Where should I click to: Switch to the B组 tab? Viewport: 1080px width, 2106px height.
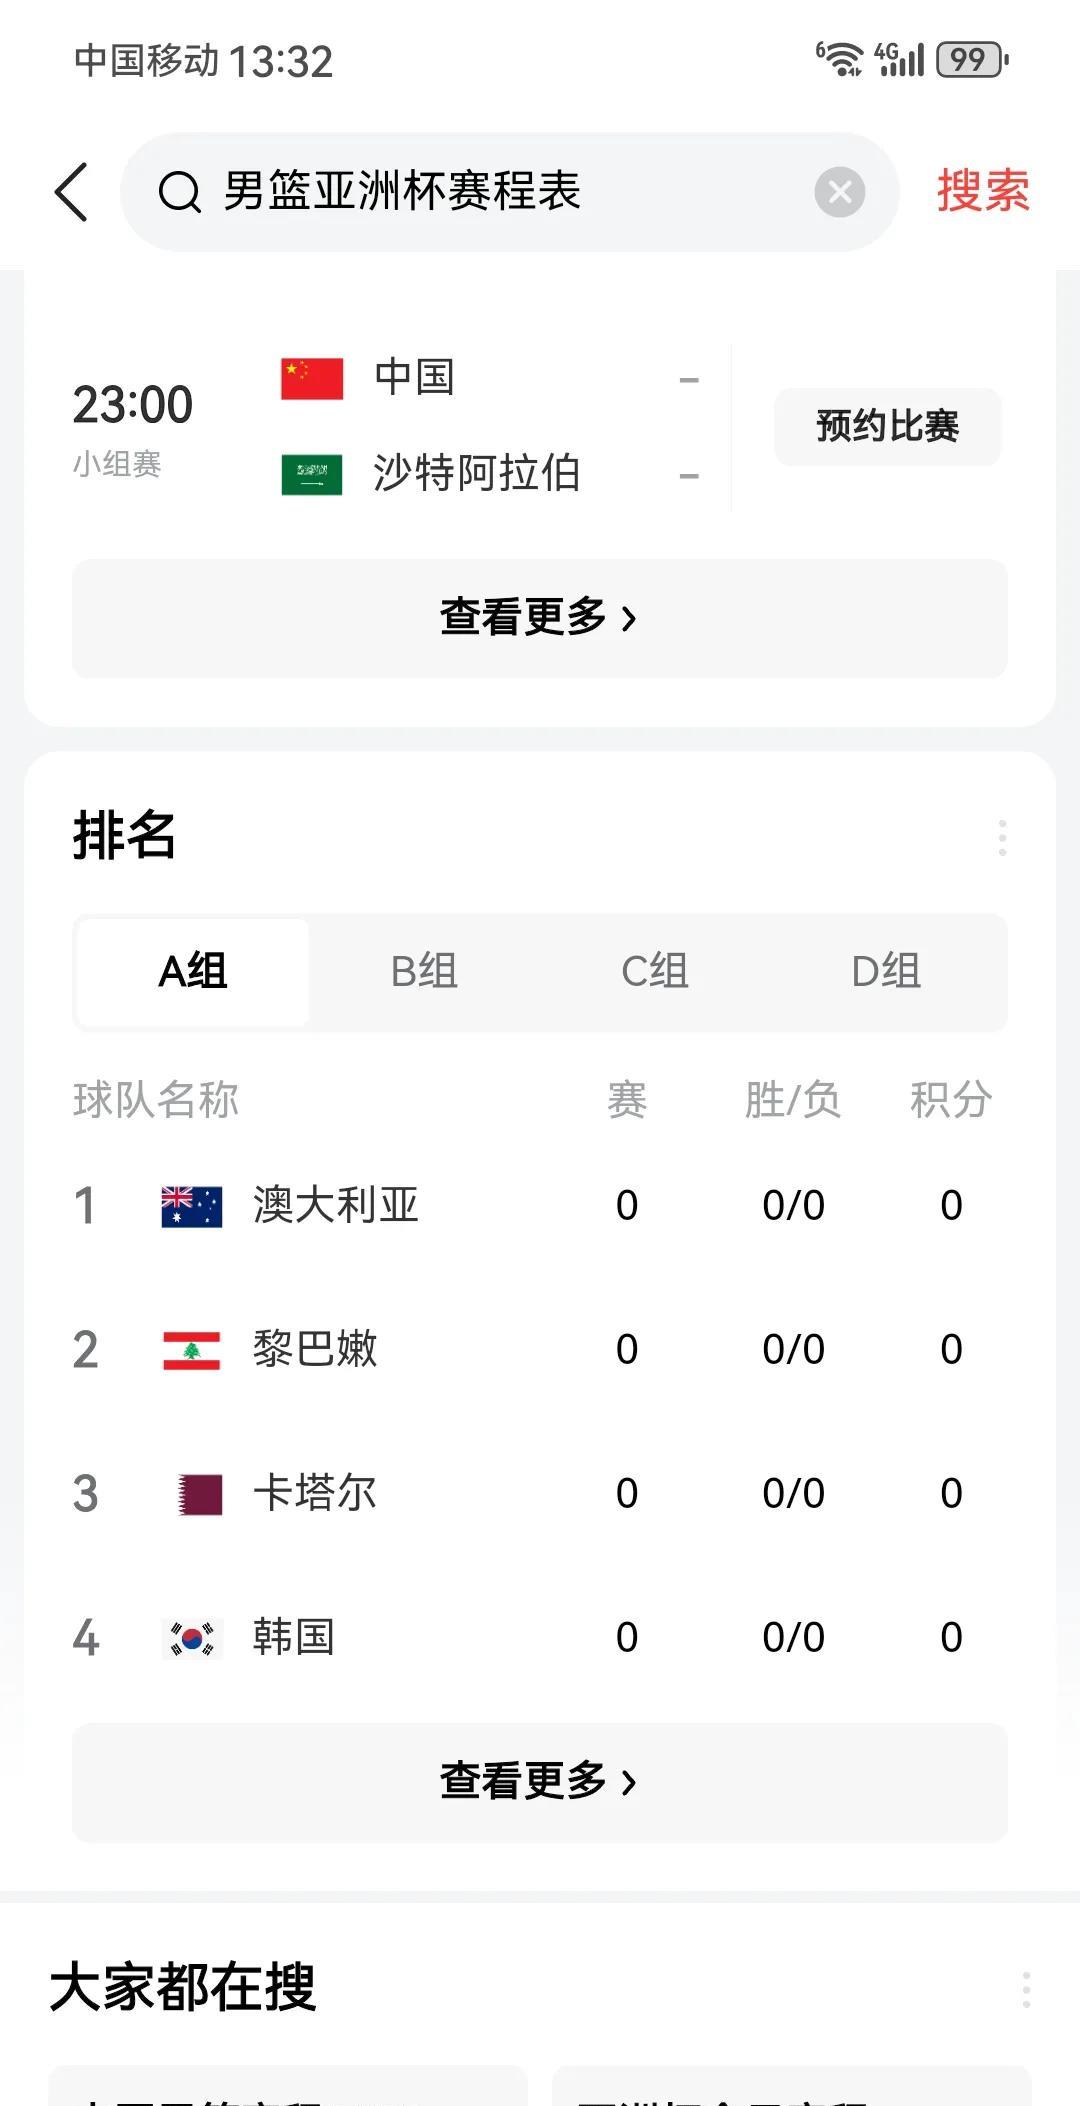coord(424,972)
